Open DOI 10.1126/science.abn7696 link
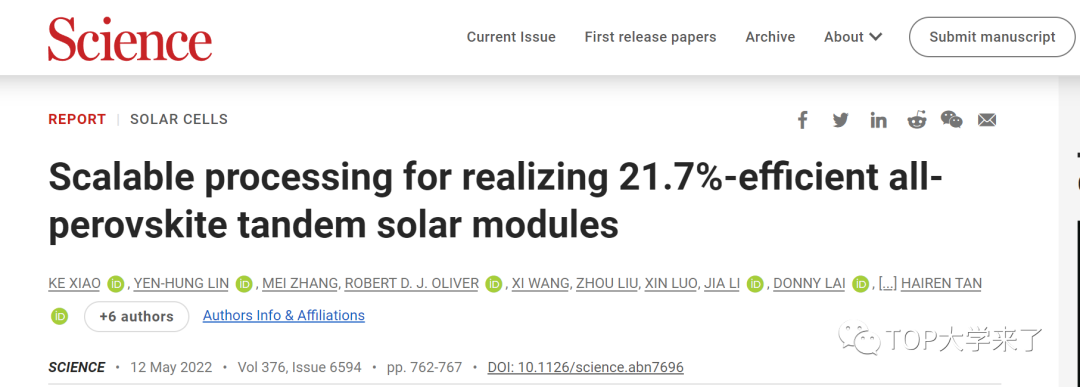Screen dimensions: 1080x387 click(585, 368)
